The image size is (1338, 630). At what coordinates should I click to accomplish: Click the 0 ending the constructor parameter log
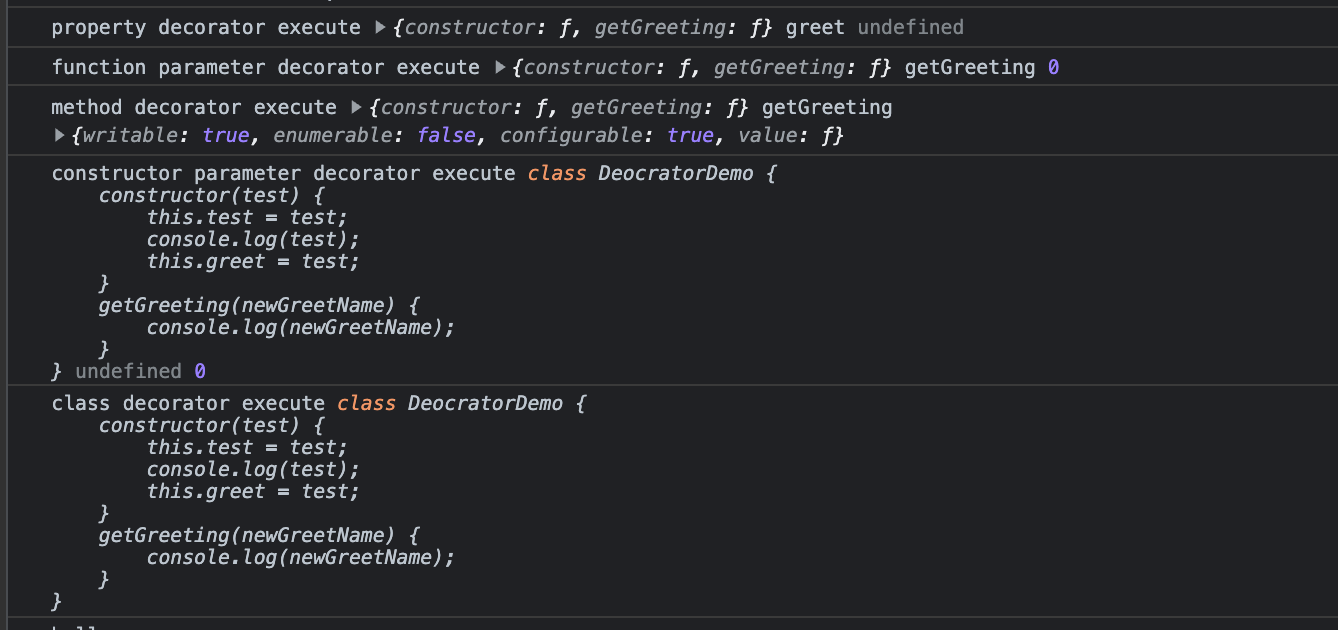coord(200,372)
